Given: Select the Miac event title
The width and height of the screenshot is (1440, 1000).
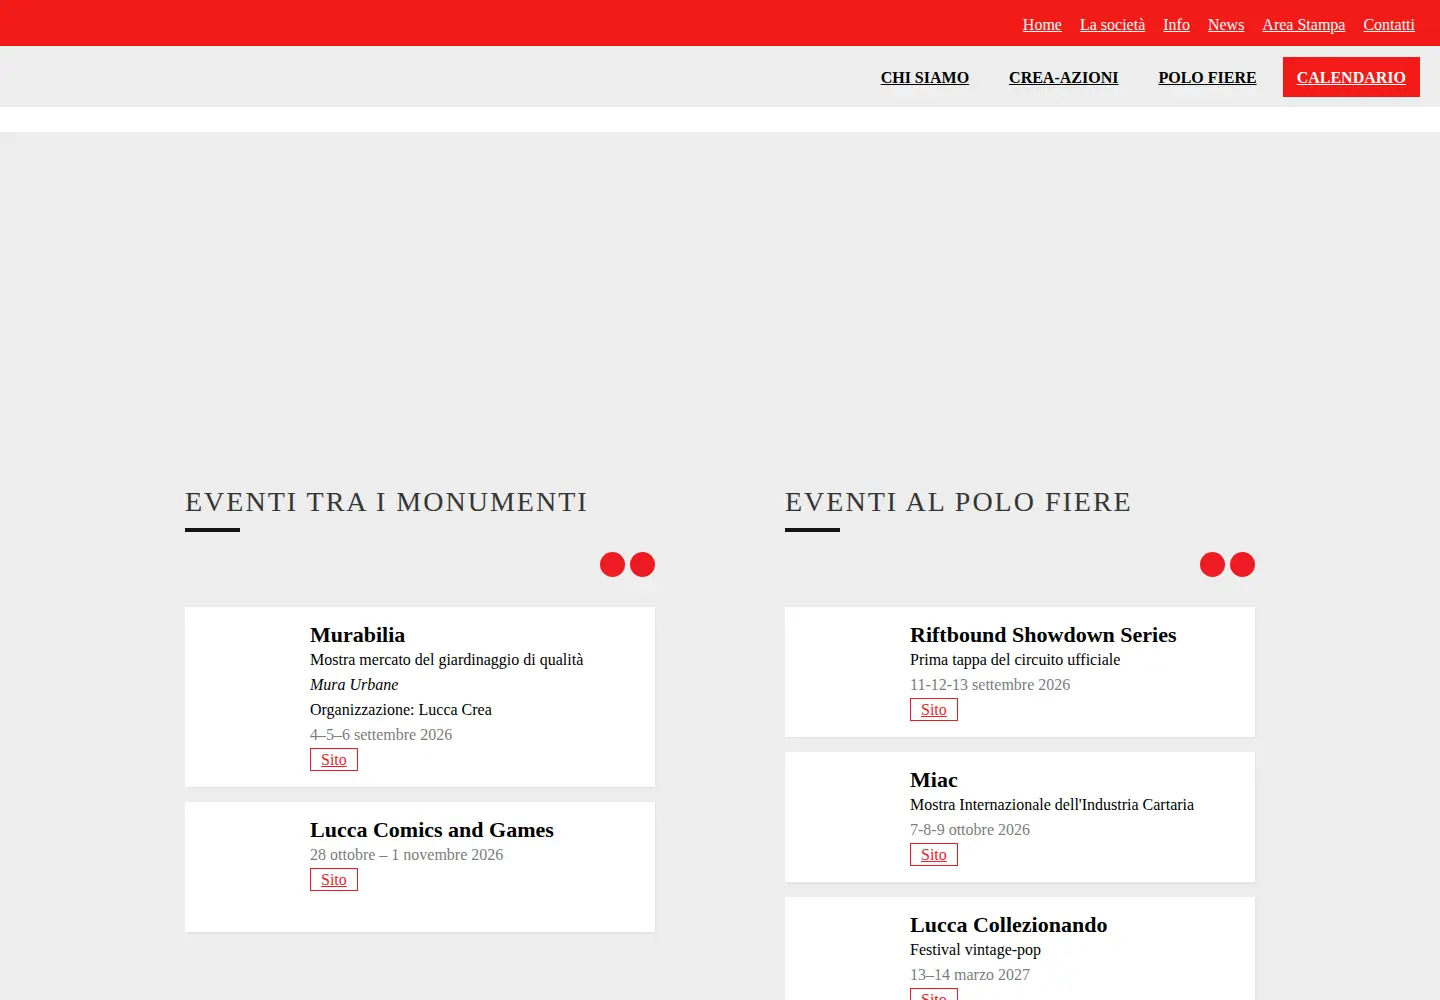Looking at the screenshot, I should click(x=934, y=780).
